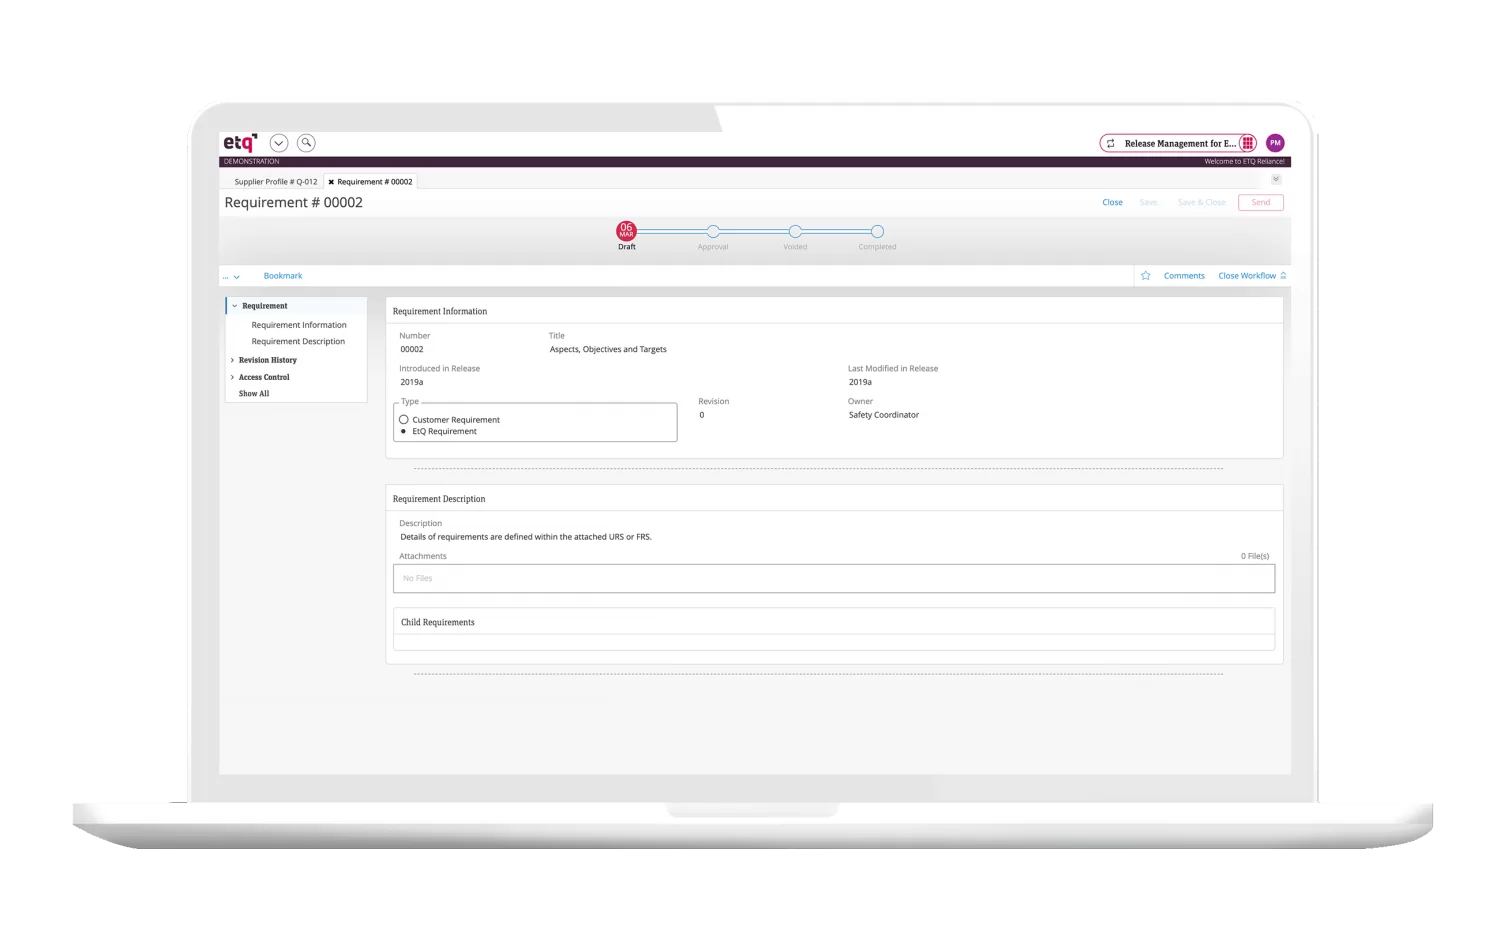Collapse the Requirement tree section
This screenshot has width=1500, height=951.
coord(235,306)
